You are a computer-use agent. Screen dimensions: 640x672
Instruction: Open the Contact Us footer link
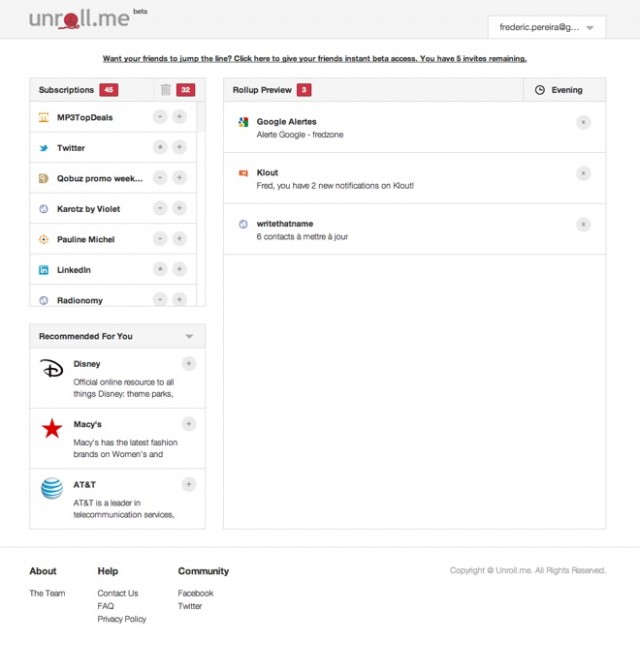point(118,593)
